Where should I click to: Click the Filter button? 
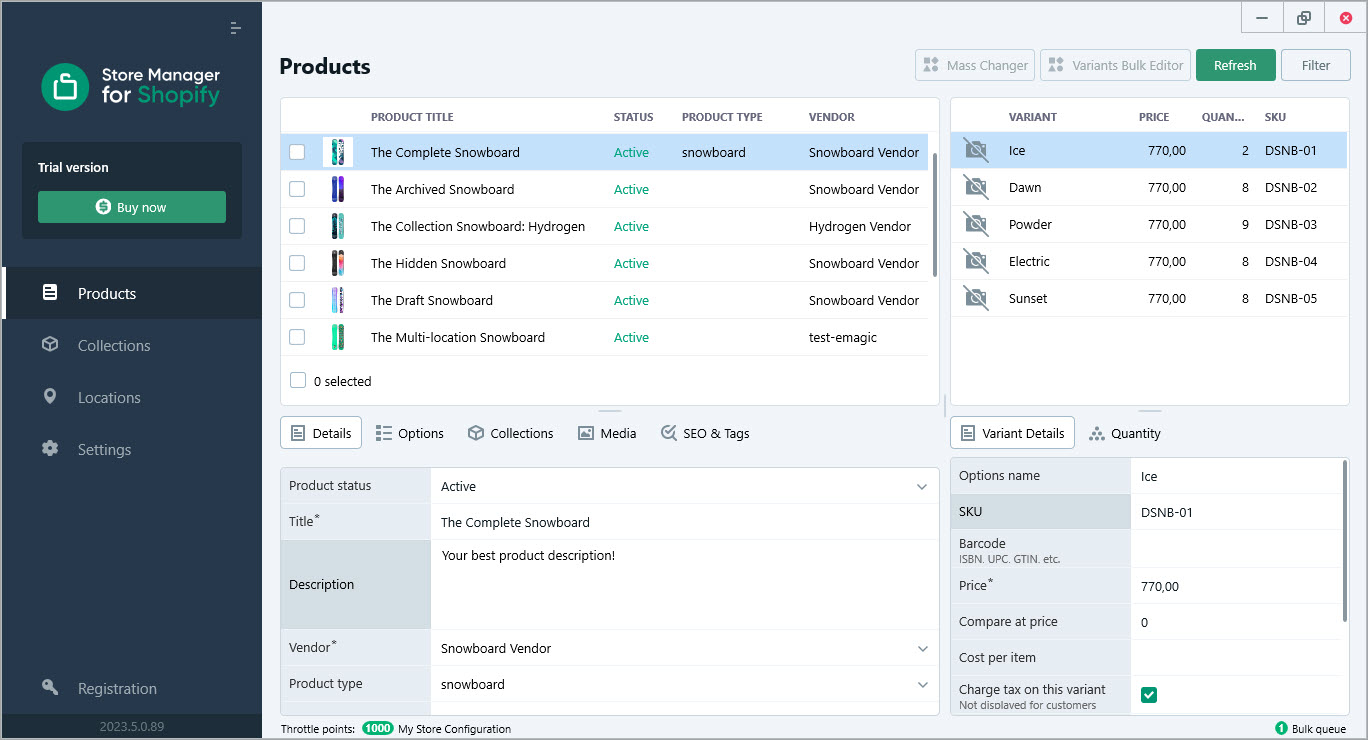(1316, 65)
